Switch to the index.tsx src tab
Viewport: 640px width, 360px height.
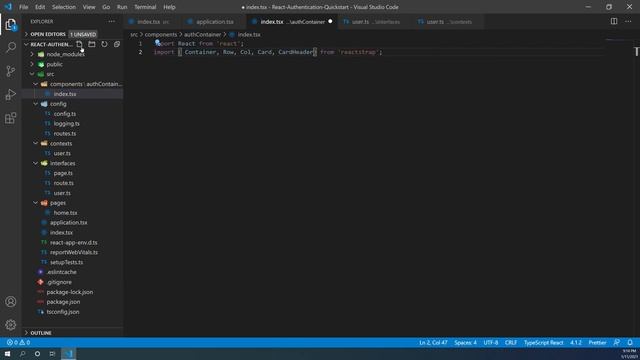[x=153, y=22]
